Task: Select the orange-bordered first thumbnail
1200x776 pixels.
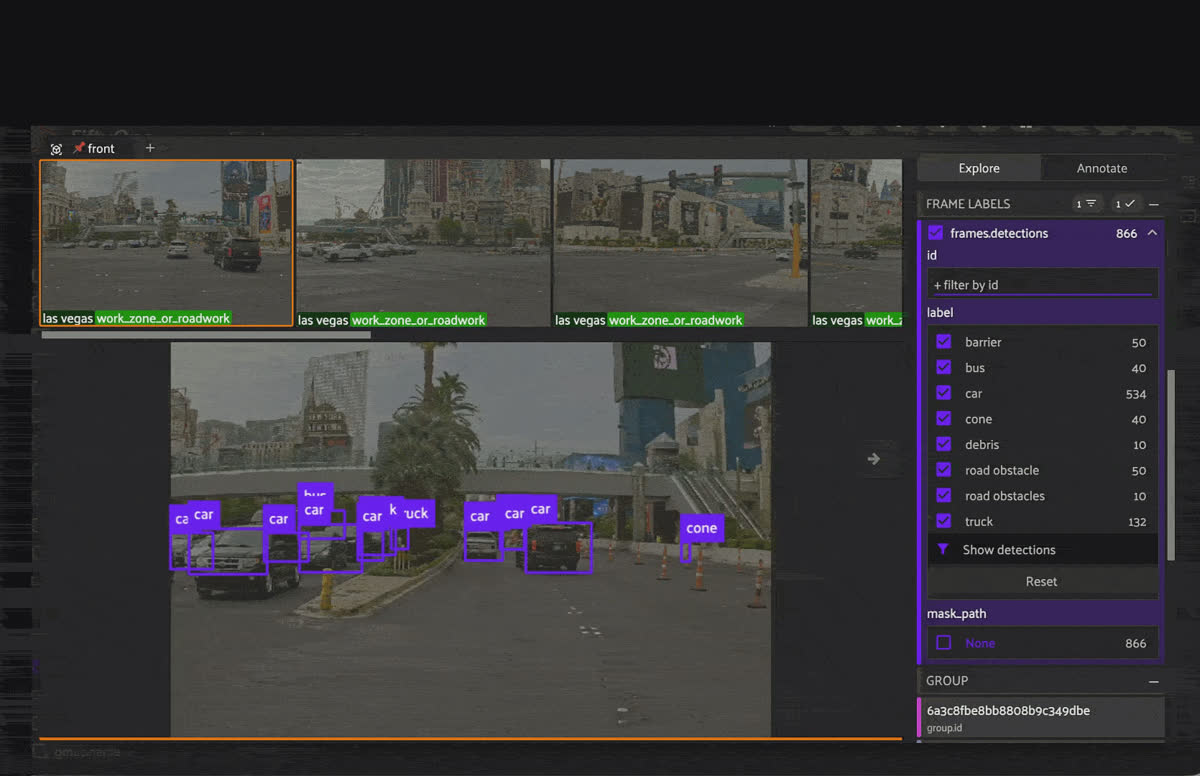Action: 166,243
